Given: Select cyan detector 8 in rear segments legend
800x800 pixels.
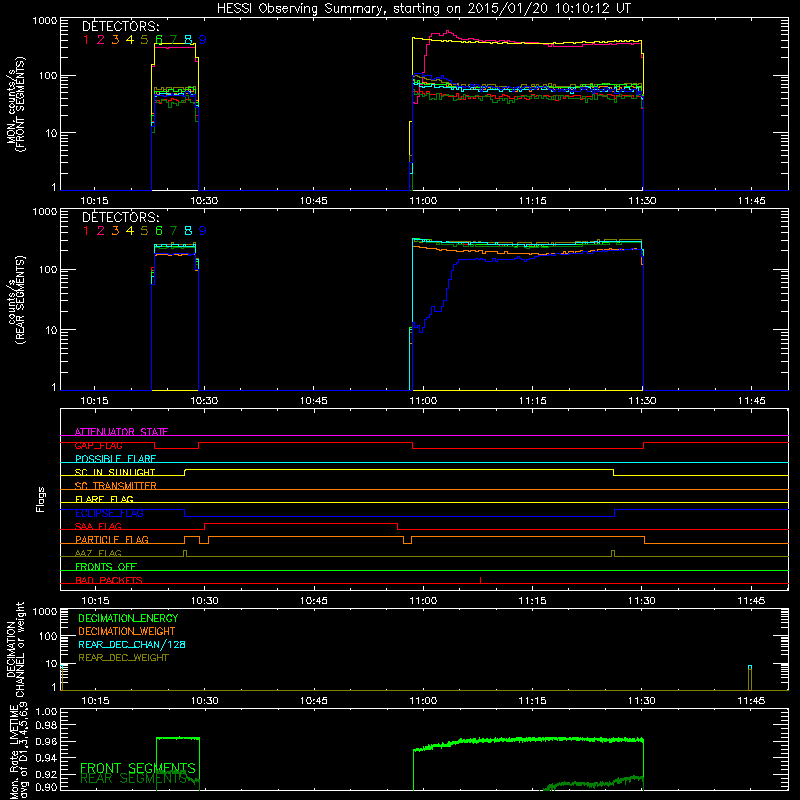Looking at the screenshot, I should [188, 231].
